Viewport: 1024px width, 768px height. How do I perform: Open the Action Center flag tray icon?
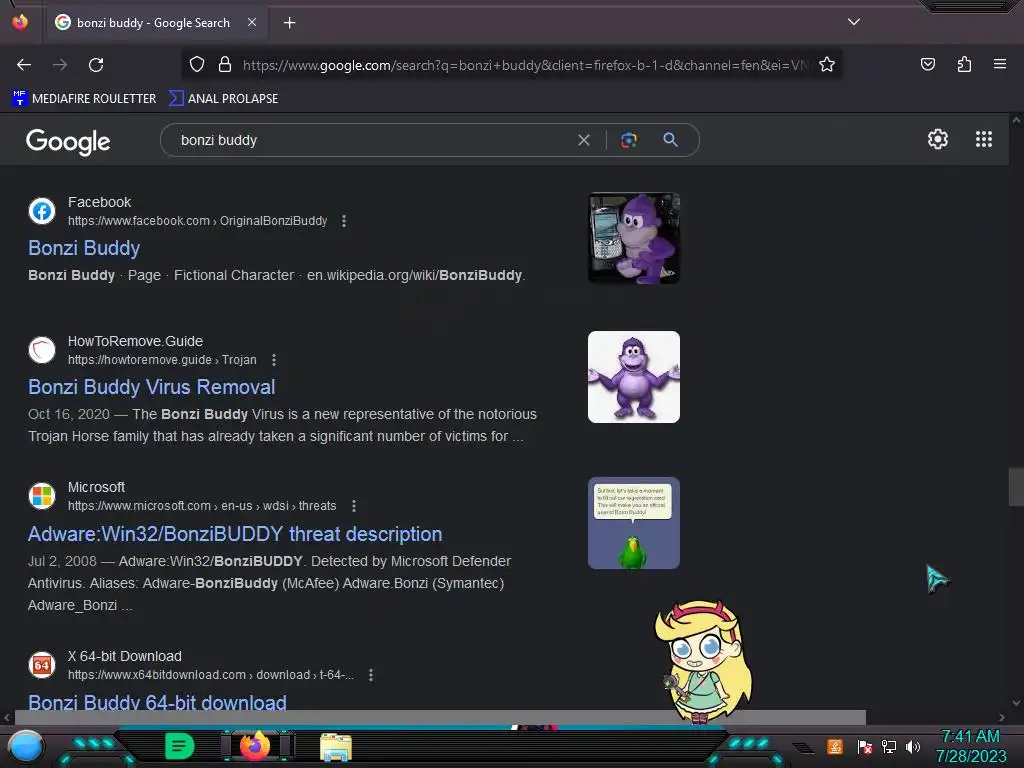[x=864, y=746]
